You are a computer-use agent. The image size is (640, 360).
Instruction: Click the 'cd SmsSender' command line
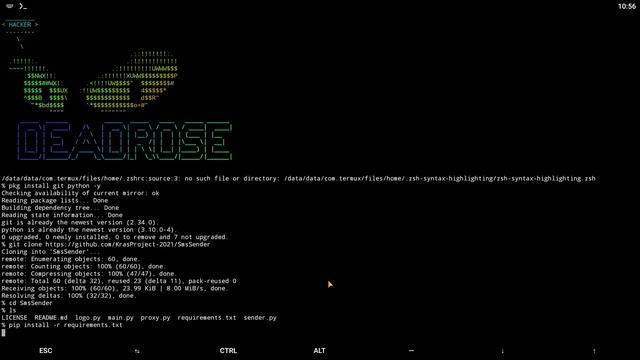(x=27, y=303)
